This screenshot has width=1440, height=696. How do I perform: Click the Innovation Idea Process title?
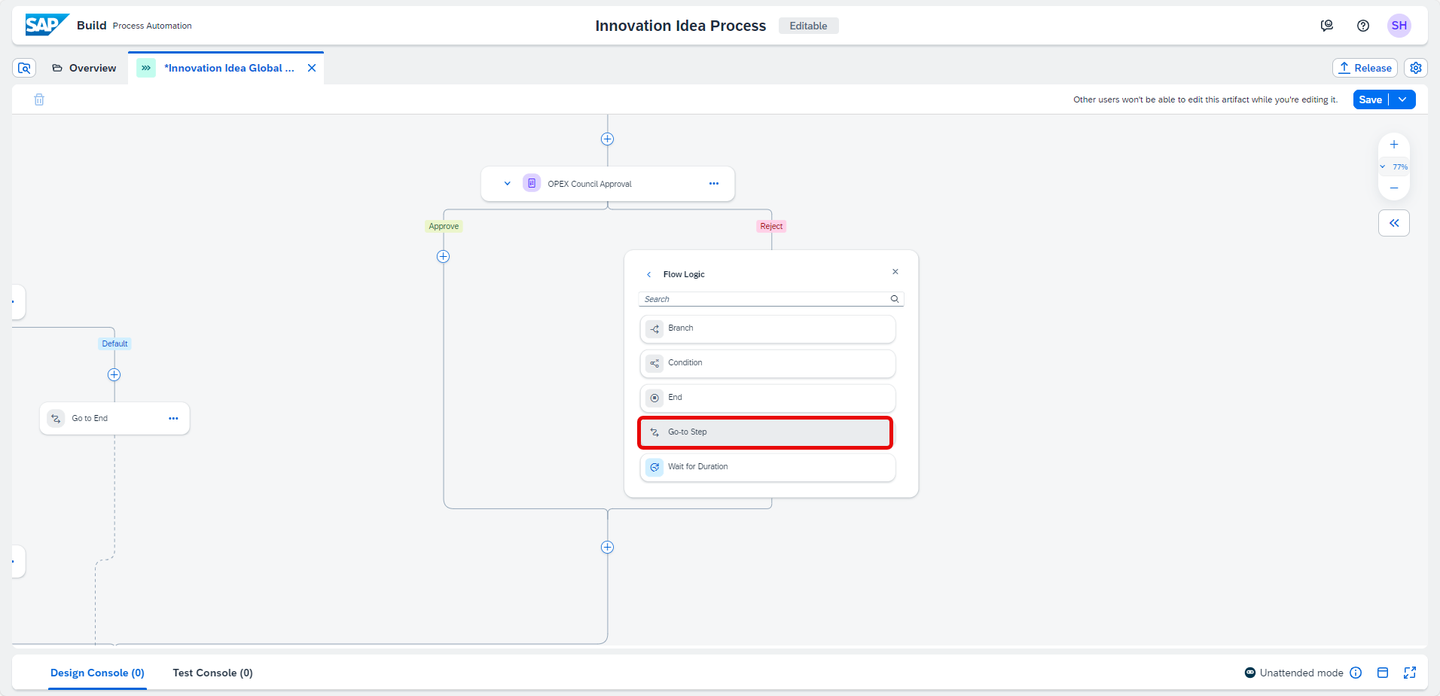681,26
